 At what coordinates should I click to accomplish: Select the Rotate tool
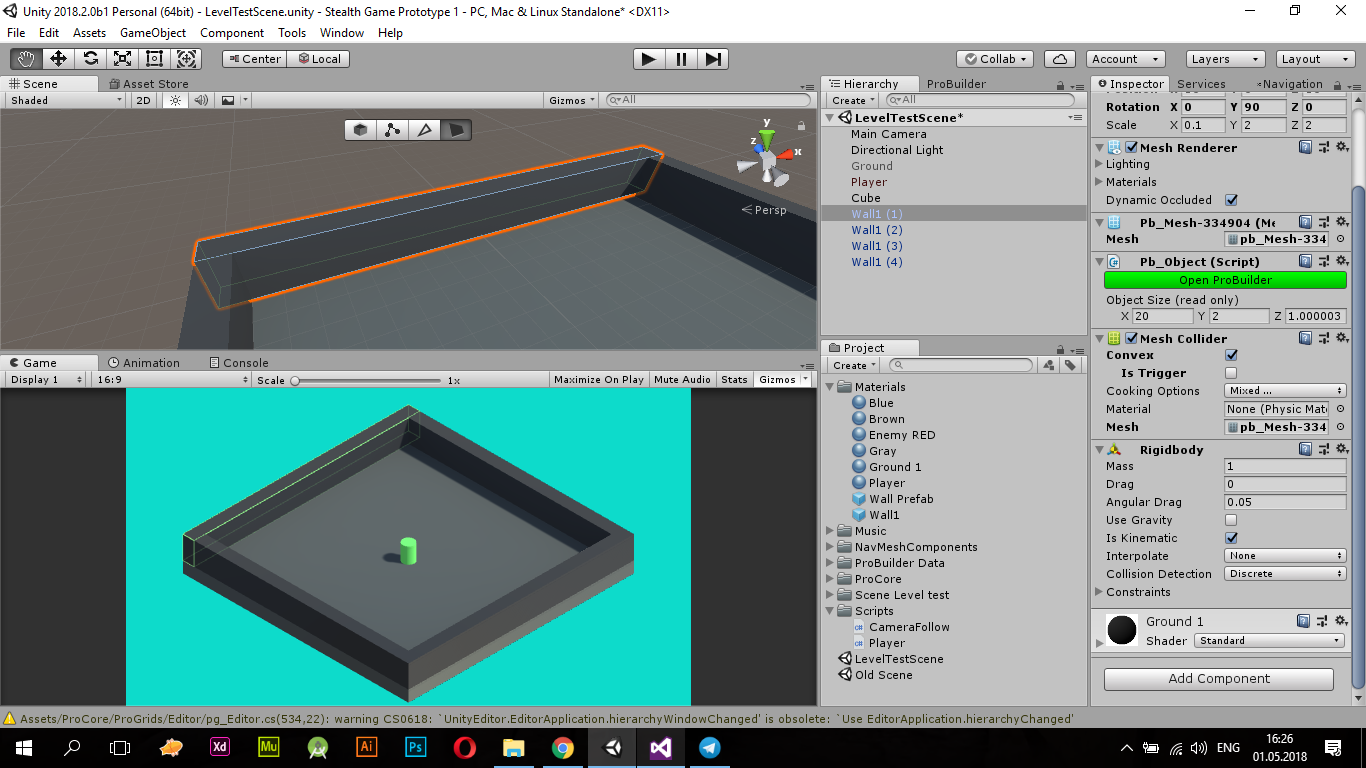(90, 59)
